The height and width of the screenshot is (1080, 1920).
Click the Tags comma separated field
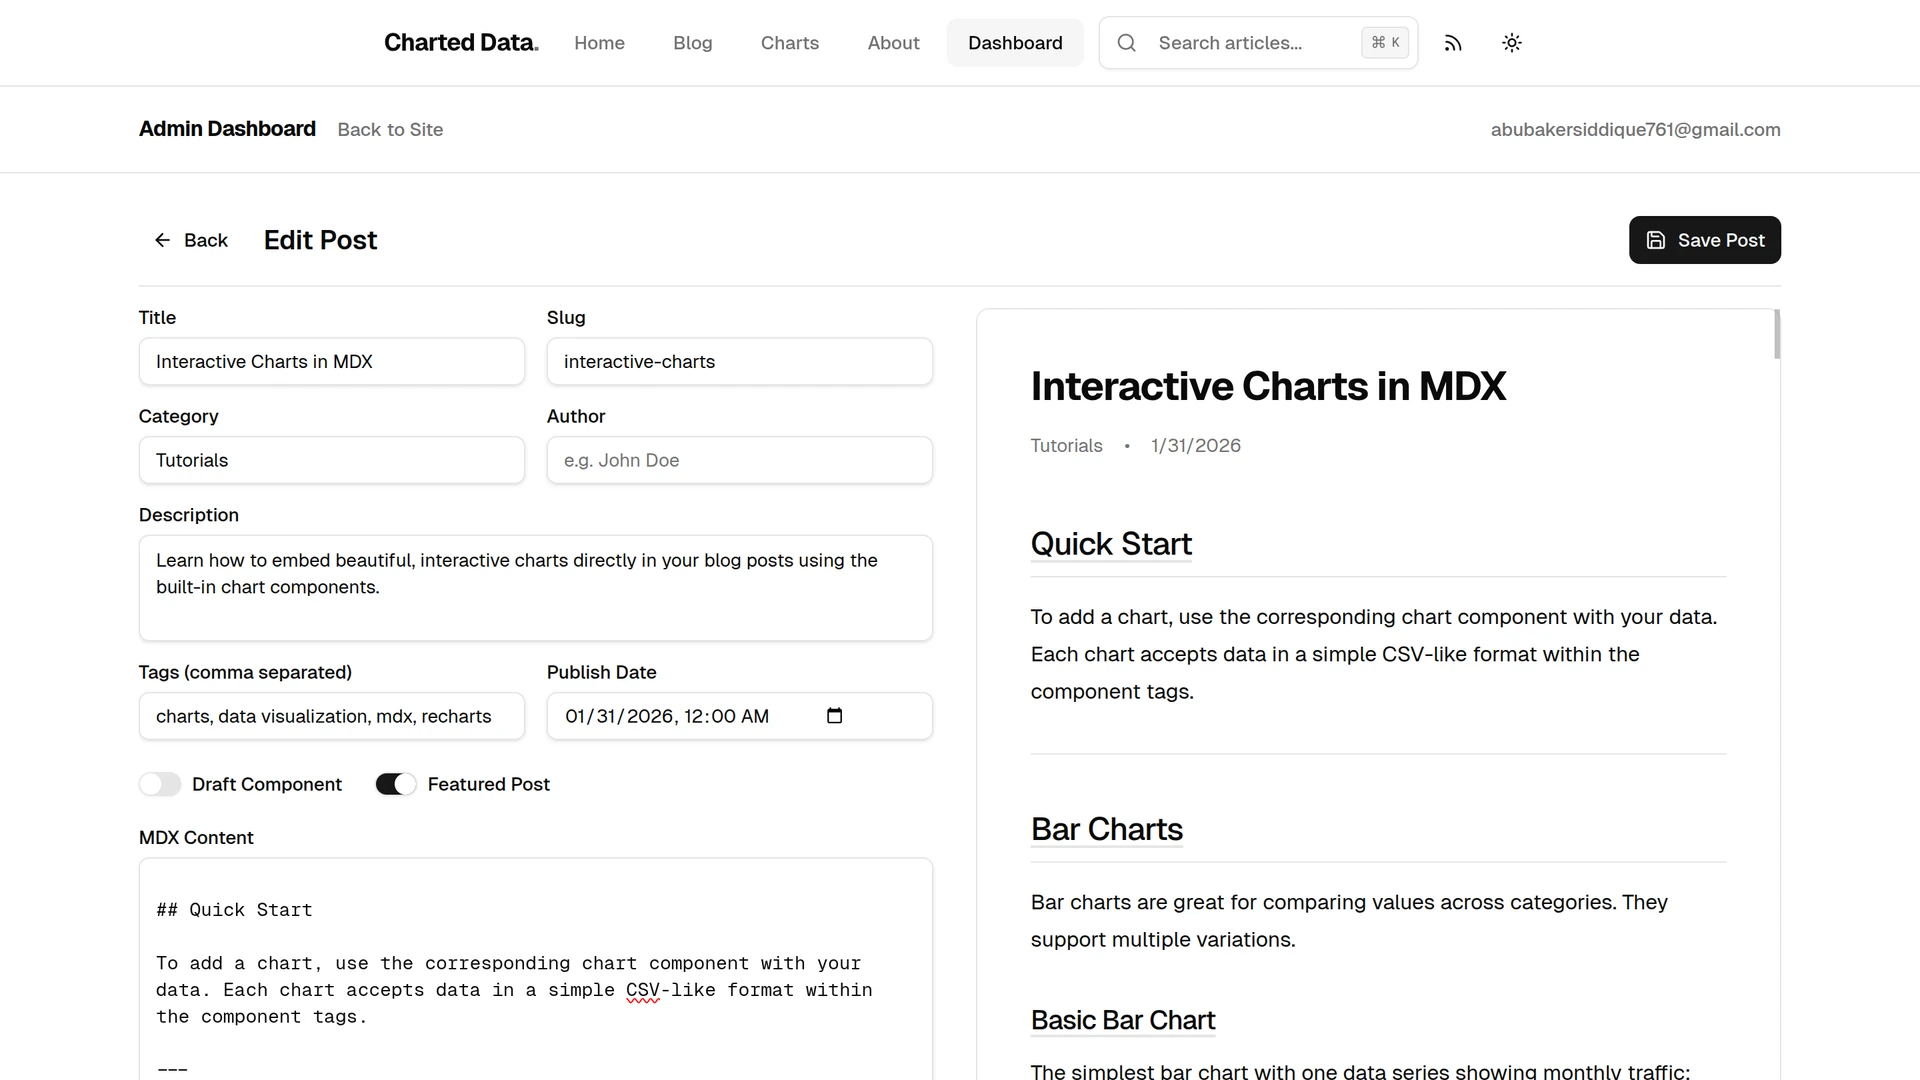pos(332,716)
